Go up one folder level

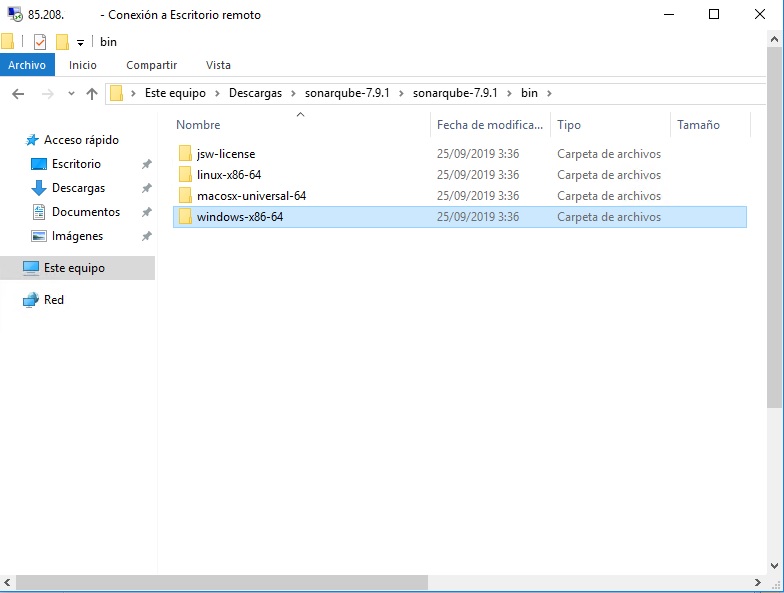(92, 94)
